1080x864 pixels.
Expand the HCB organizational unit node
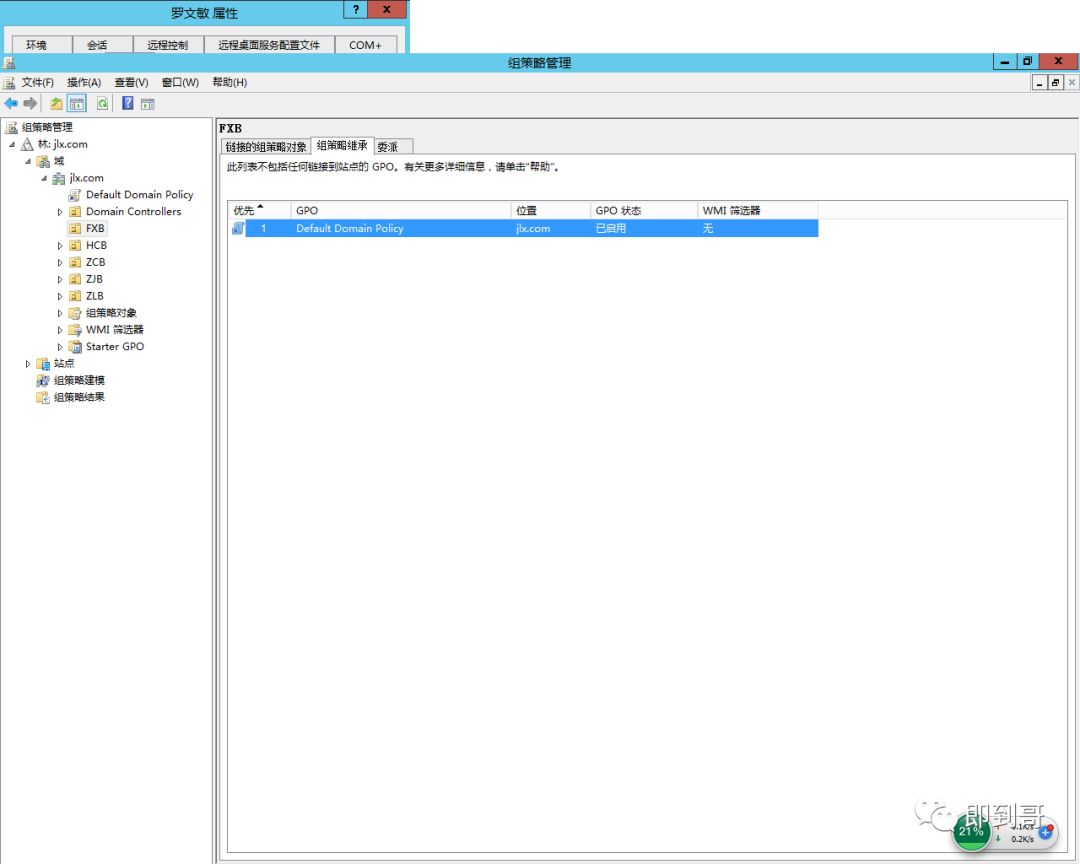pyautogui.click(x=60, y=245)
